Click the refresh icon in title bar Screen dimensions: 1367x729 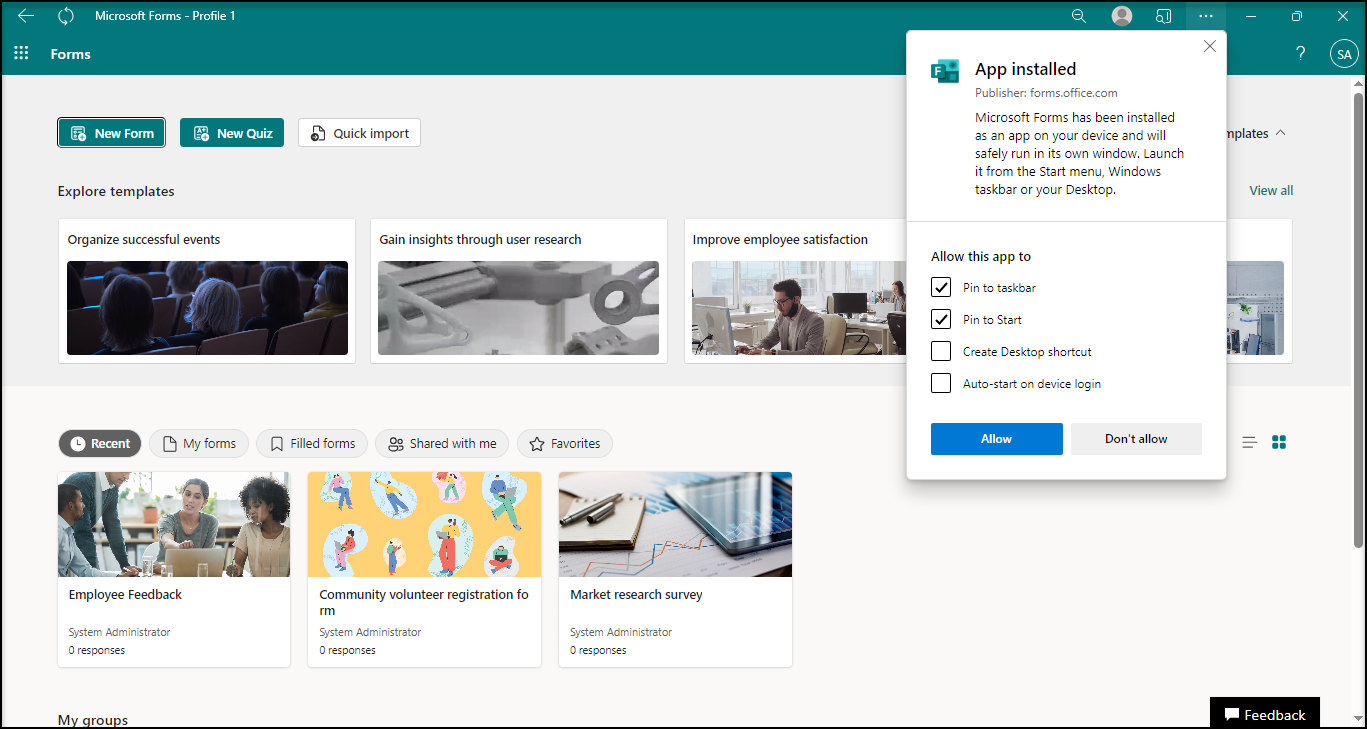[x=66, y=16]
